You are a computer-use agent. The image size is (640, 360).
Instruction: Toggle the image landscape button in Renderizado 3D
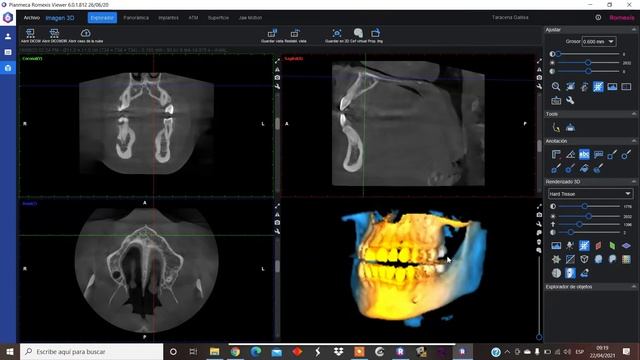(x=556, y=245)
